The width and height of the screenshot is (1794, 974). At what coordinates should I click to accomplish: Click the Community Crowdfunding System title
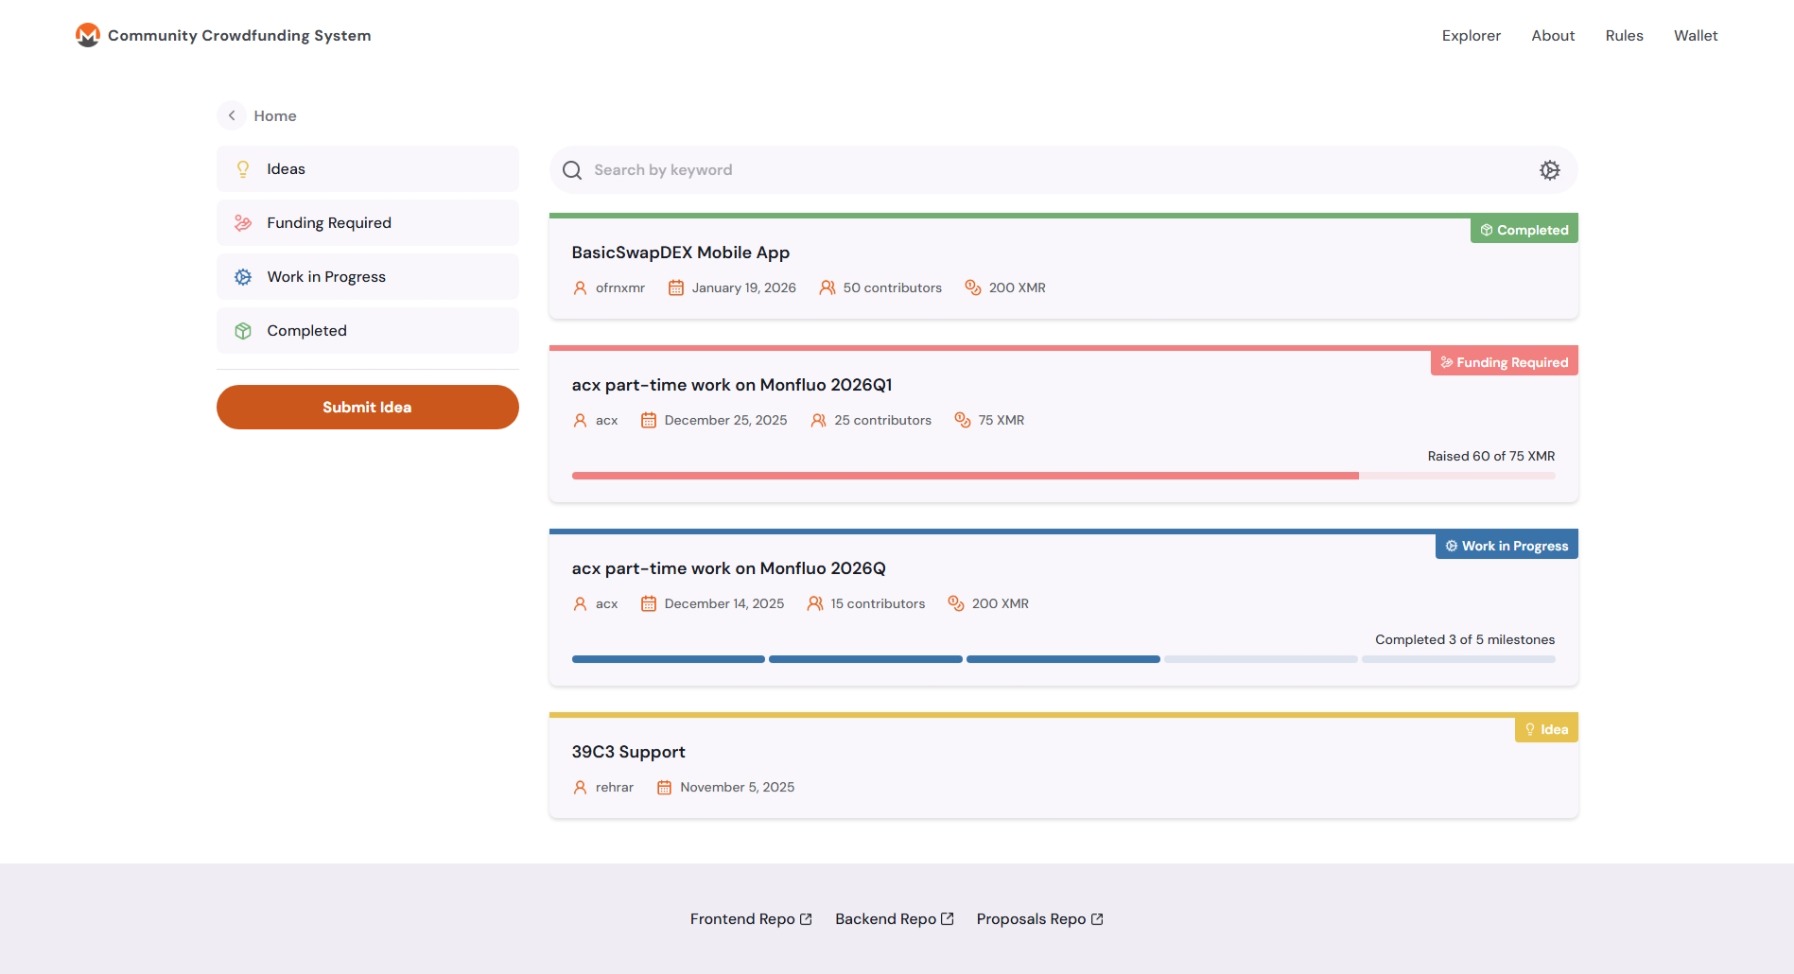click(239, 36)
